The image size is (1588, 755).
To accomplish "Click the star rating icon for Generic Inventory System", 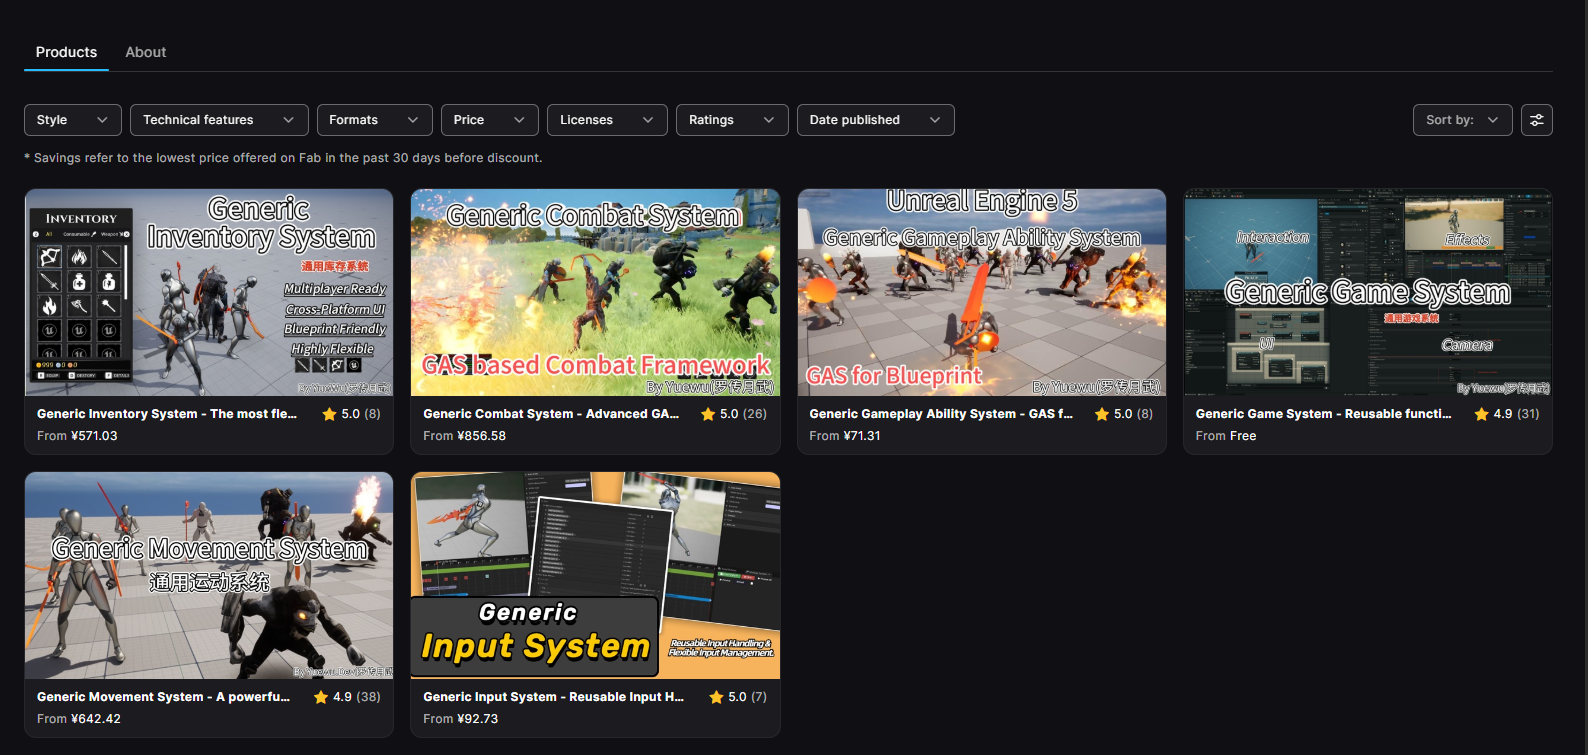I will click(329, 414).
